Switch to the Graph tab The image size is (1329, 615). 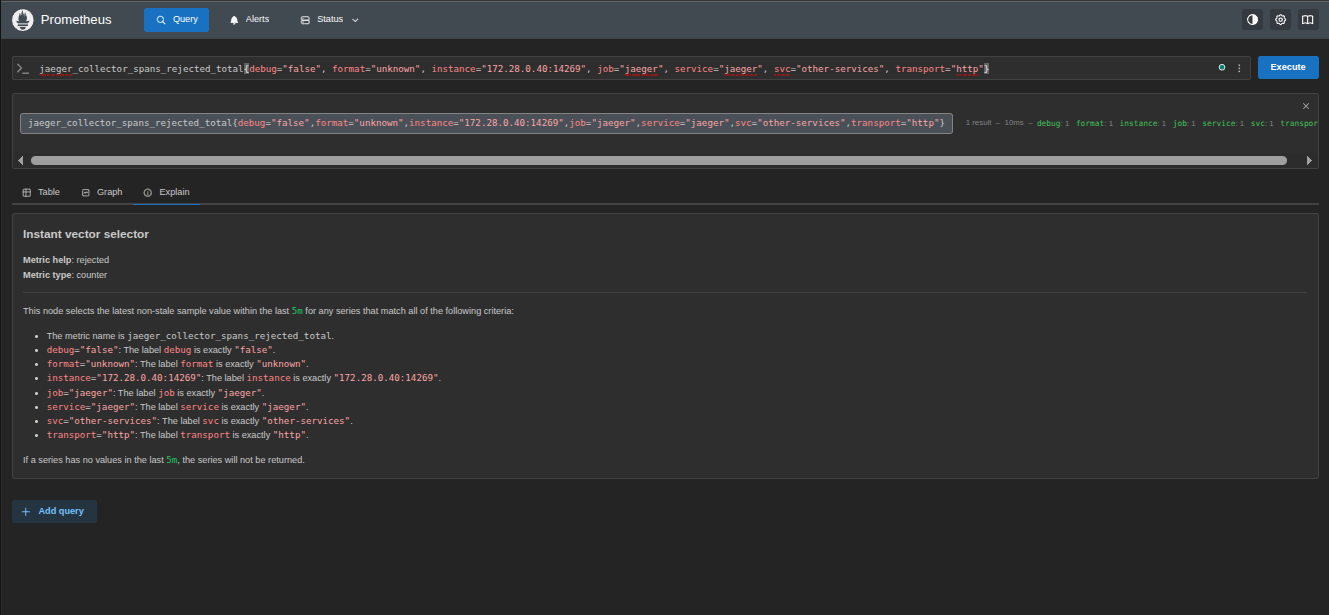[x=102, y=192]
